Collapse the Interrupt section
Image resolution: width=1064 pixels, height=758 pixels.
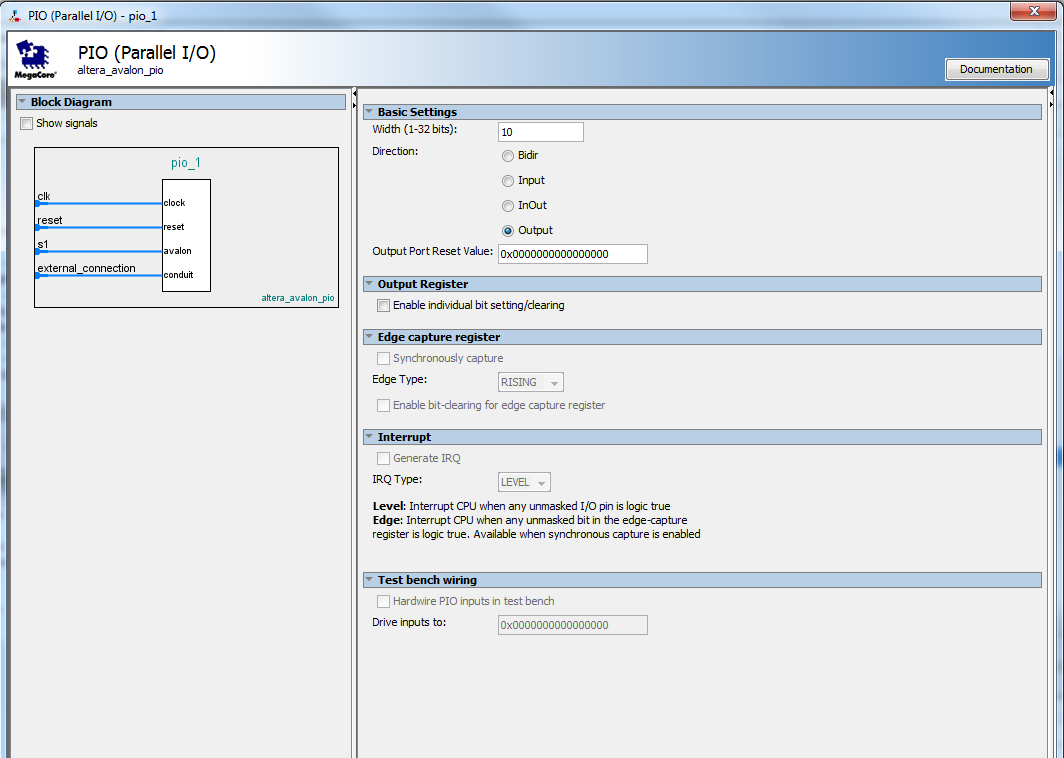click(x=369, y=436)
